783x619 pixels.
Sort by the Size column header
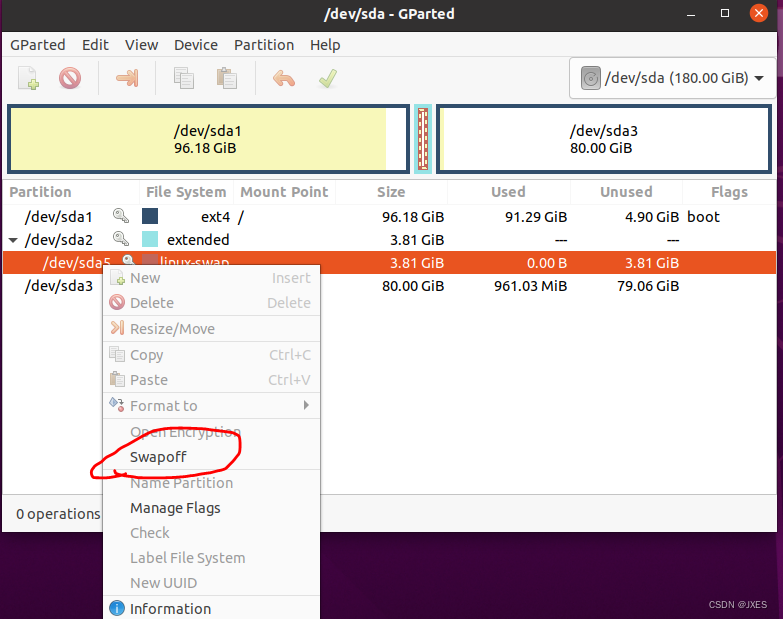[x=391, y=192]
